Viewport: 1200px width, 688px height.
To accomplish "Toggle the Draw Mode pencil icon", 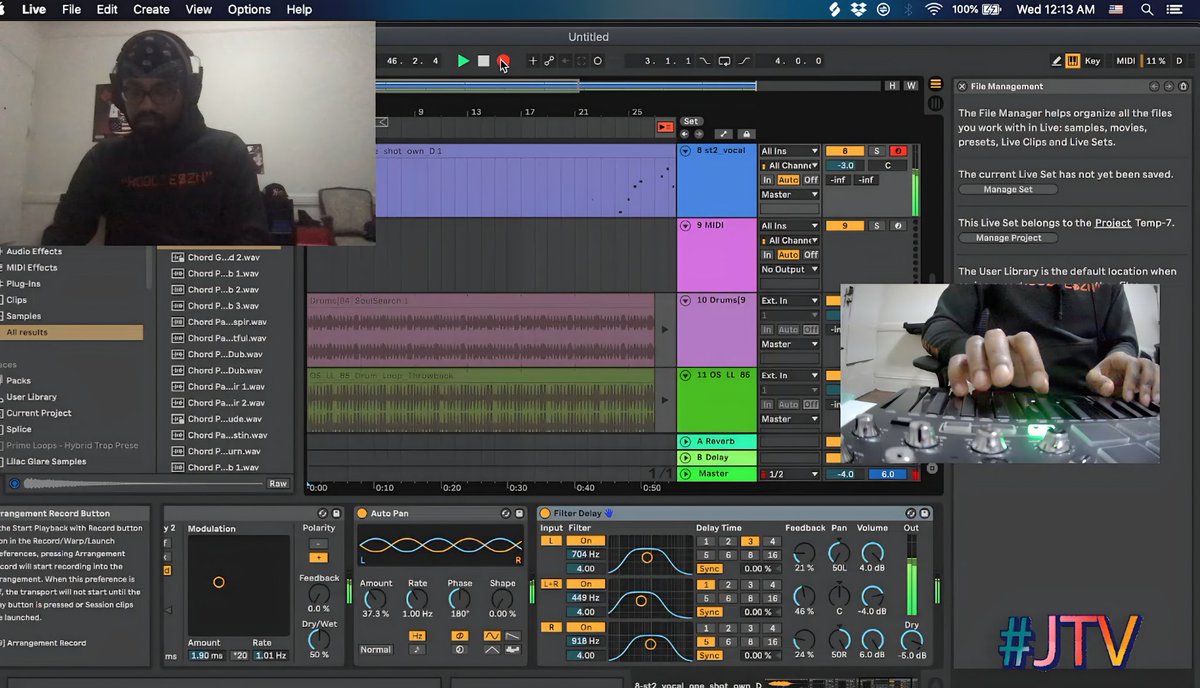I will pos(1057,61).
